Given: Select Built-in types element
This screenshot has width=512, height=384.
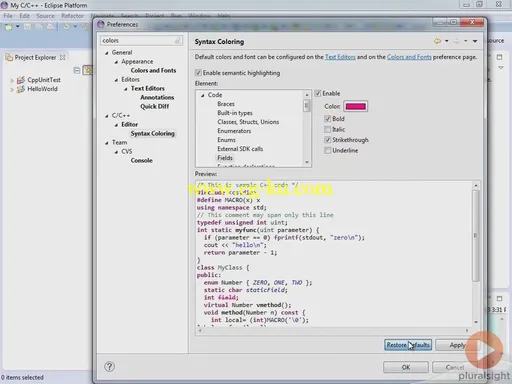Looking at the screenshot, I should (235, 113).
